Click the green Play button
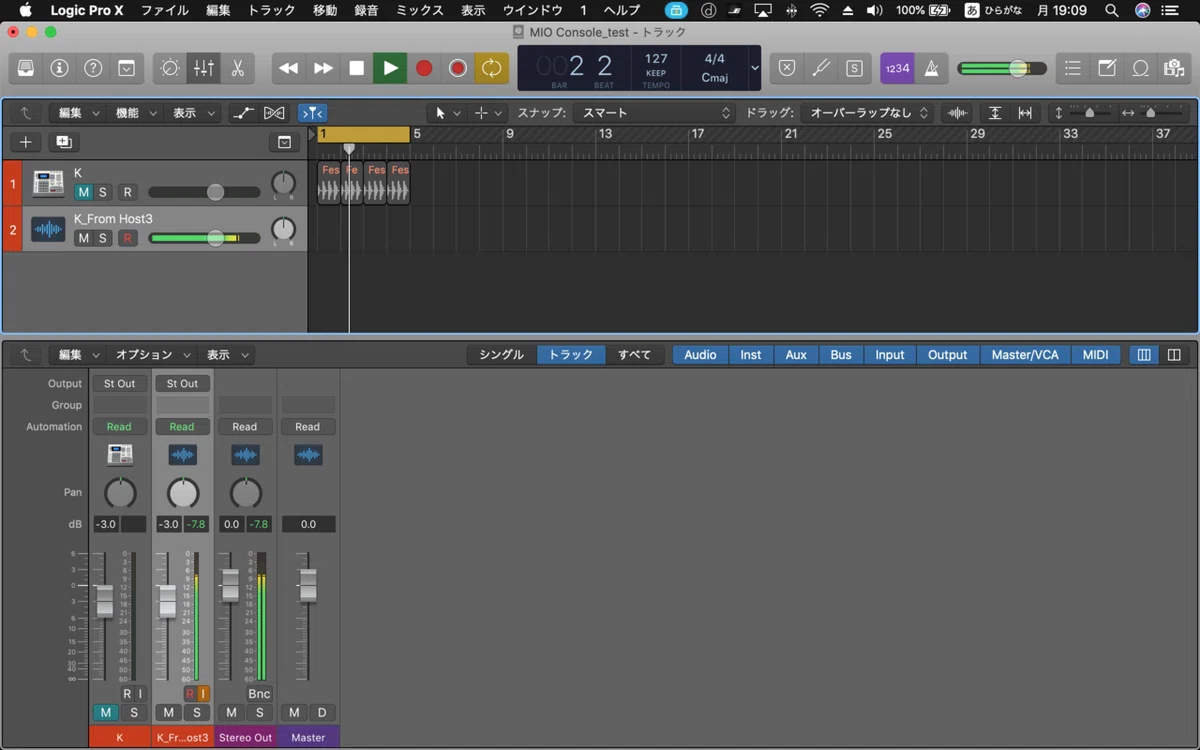The image size is (1200, 750). (390, 68)
